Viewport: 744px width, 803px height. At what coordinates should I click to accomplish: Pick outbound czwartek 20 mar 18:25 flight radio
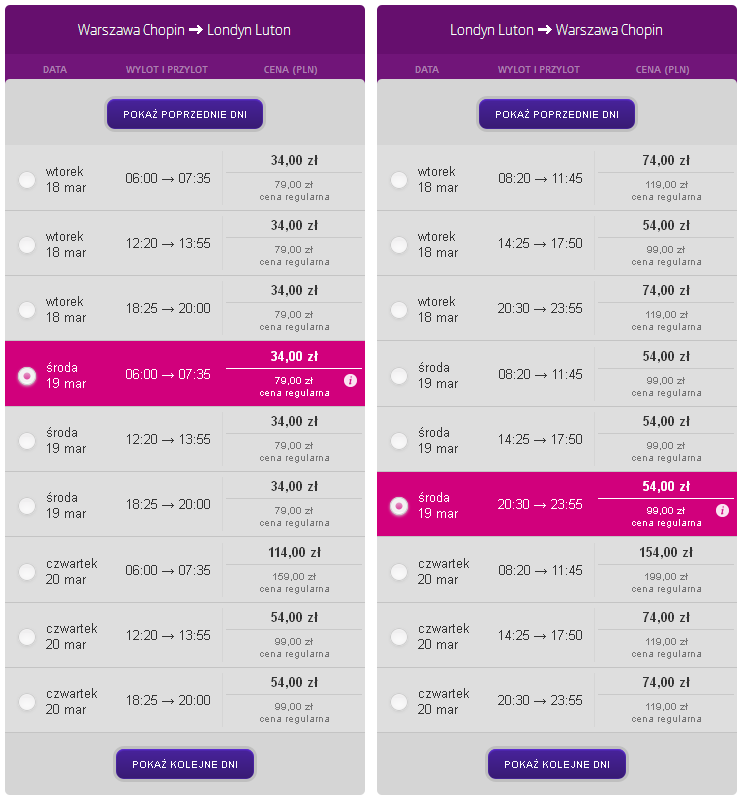[27, 702]
